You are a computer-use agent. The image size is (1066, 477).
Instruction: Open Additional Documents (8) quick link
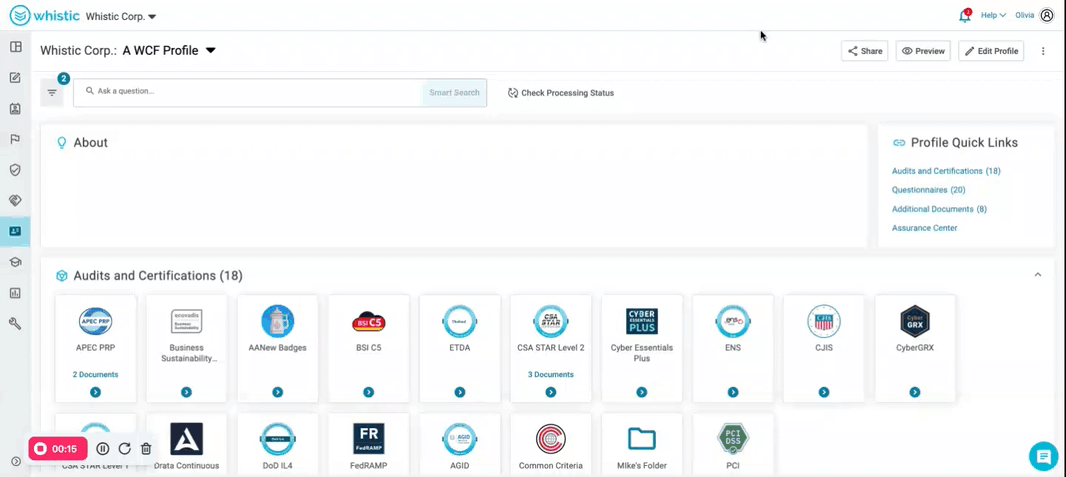click(x=940, y=209)
